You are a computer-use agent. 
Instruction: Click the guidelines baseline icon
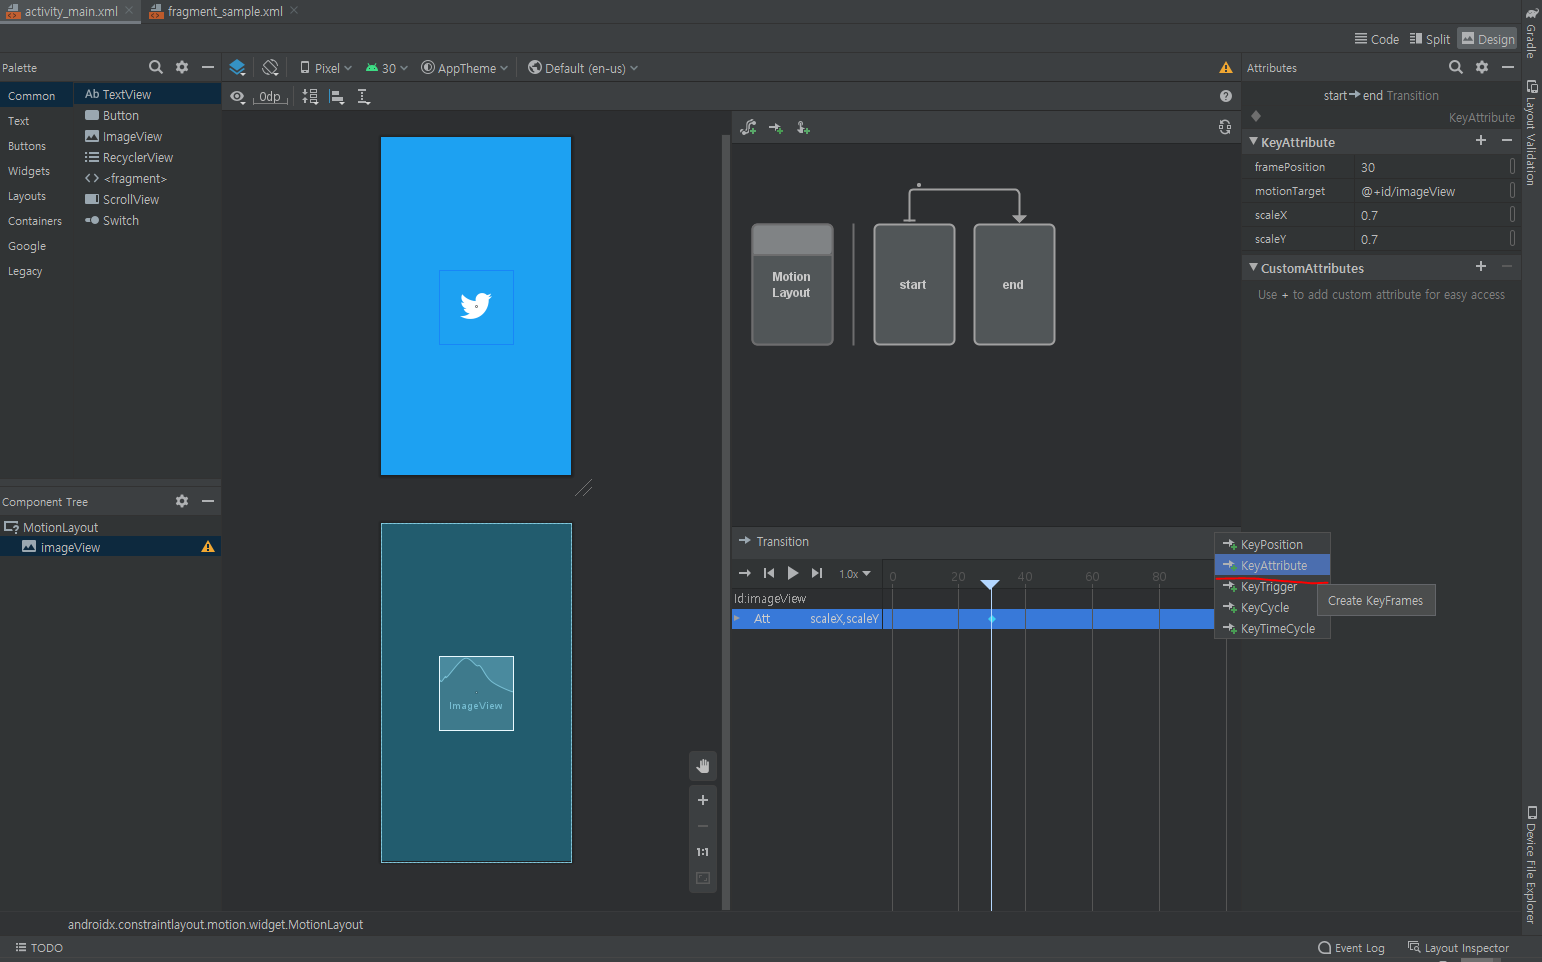[x=364, y=97]
